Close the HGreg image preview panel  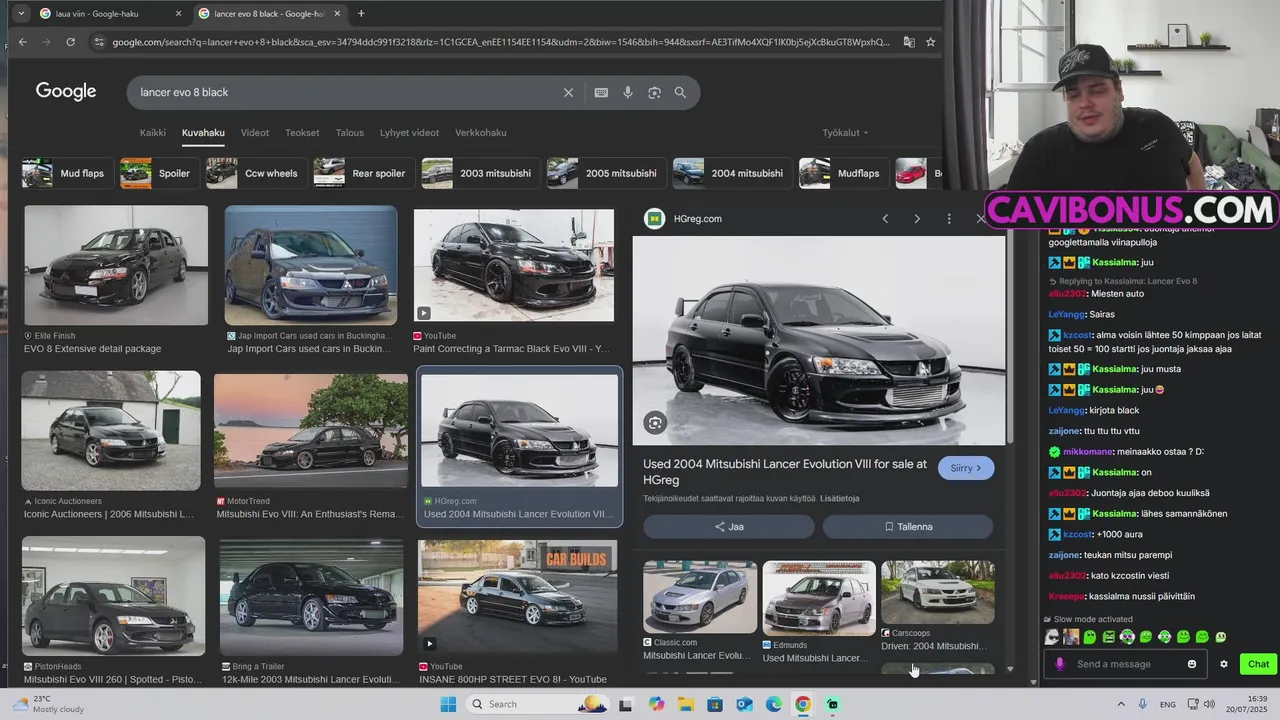click(x=980, y=219)
